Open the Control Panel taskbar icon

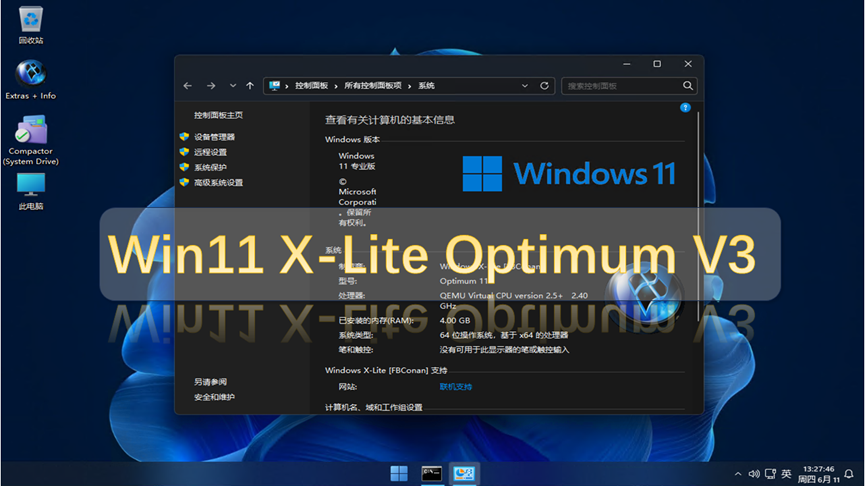[x=464, y=473]
